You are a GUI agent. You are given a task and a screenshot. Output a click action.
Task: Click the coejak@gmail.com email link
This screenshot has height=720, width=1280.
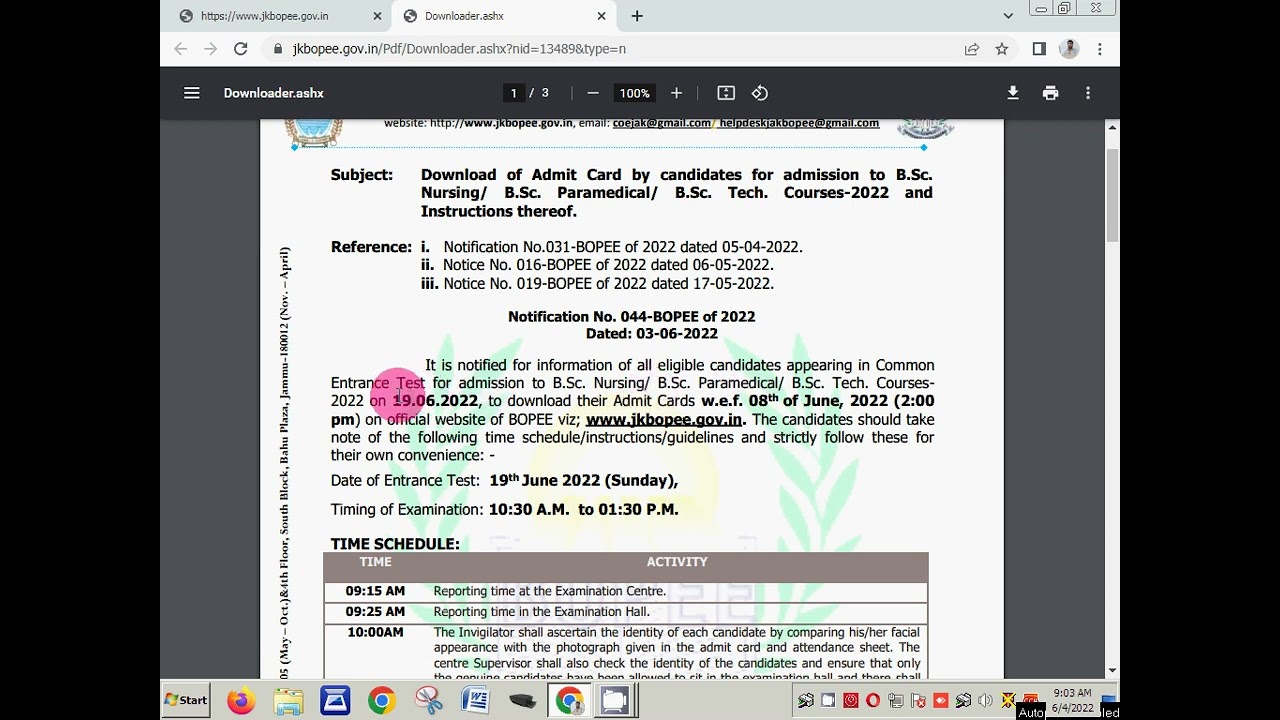pos(661,123)
